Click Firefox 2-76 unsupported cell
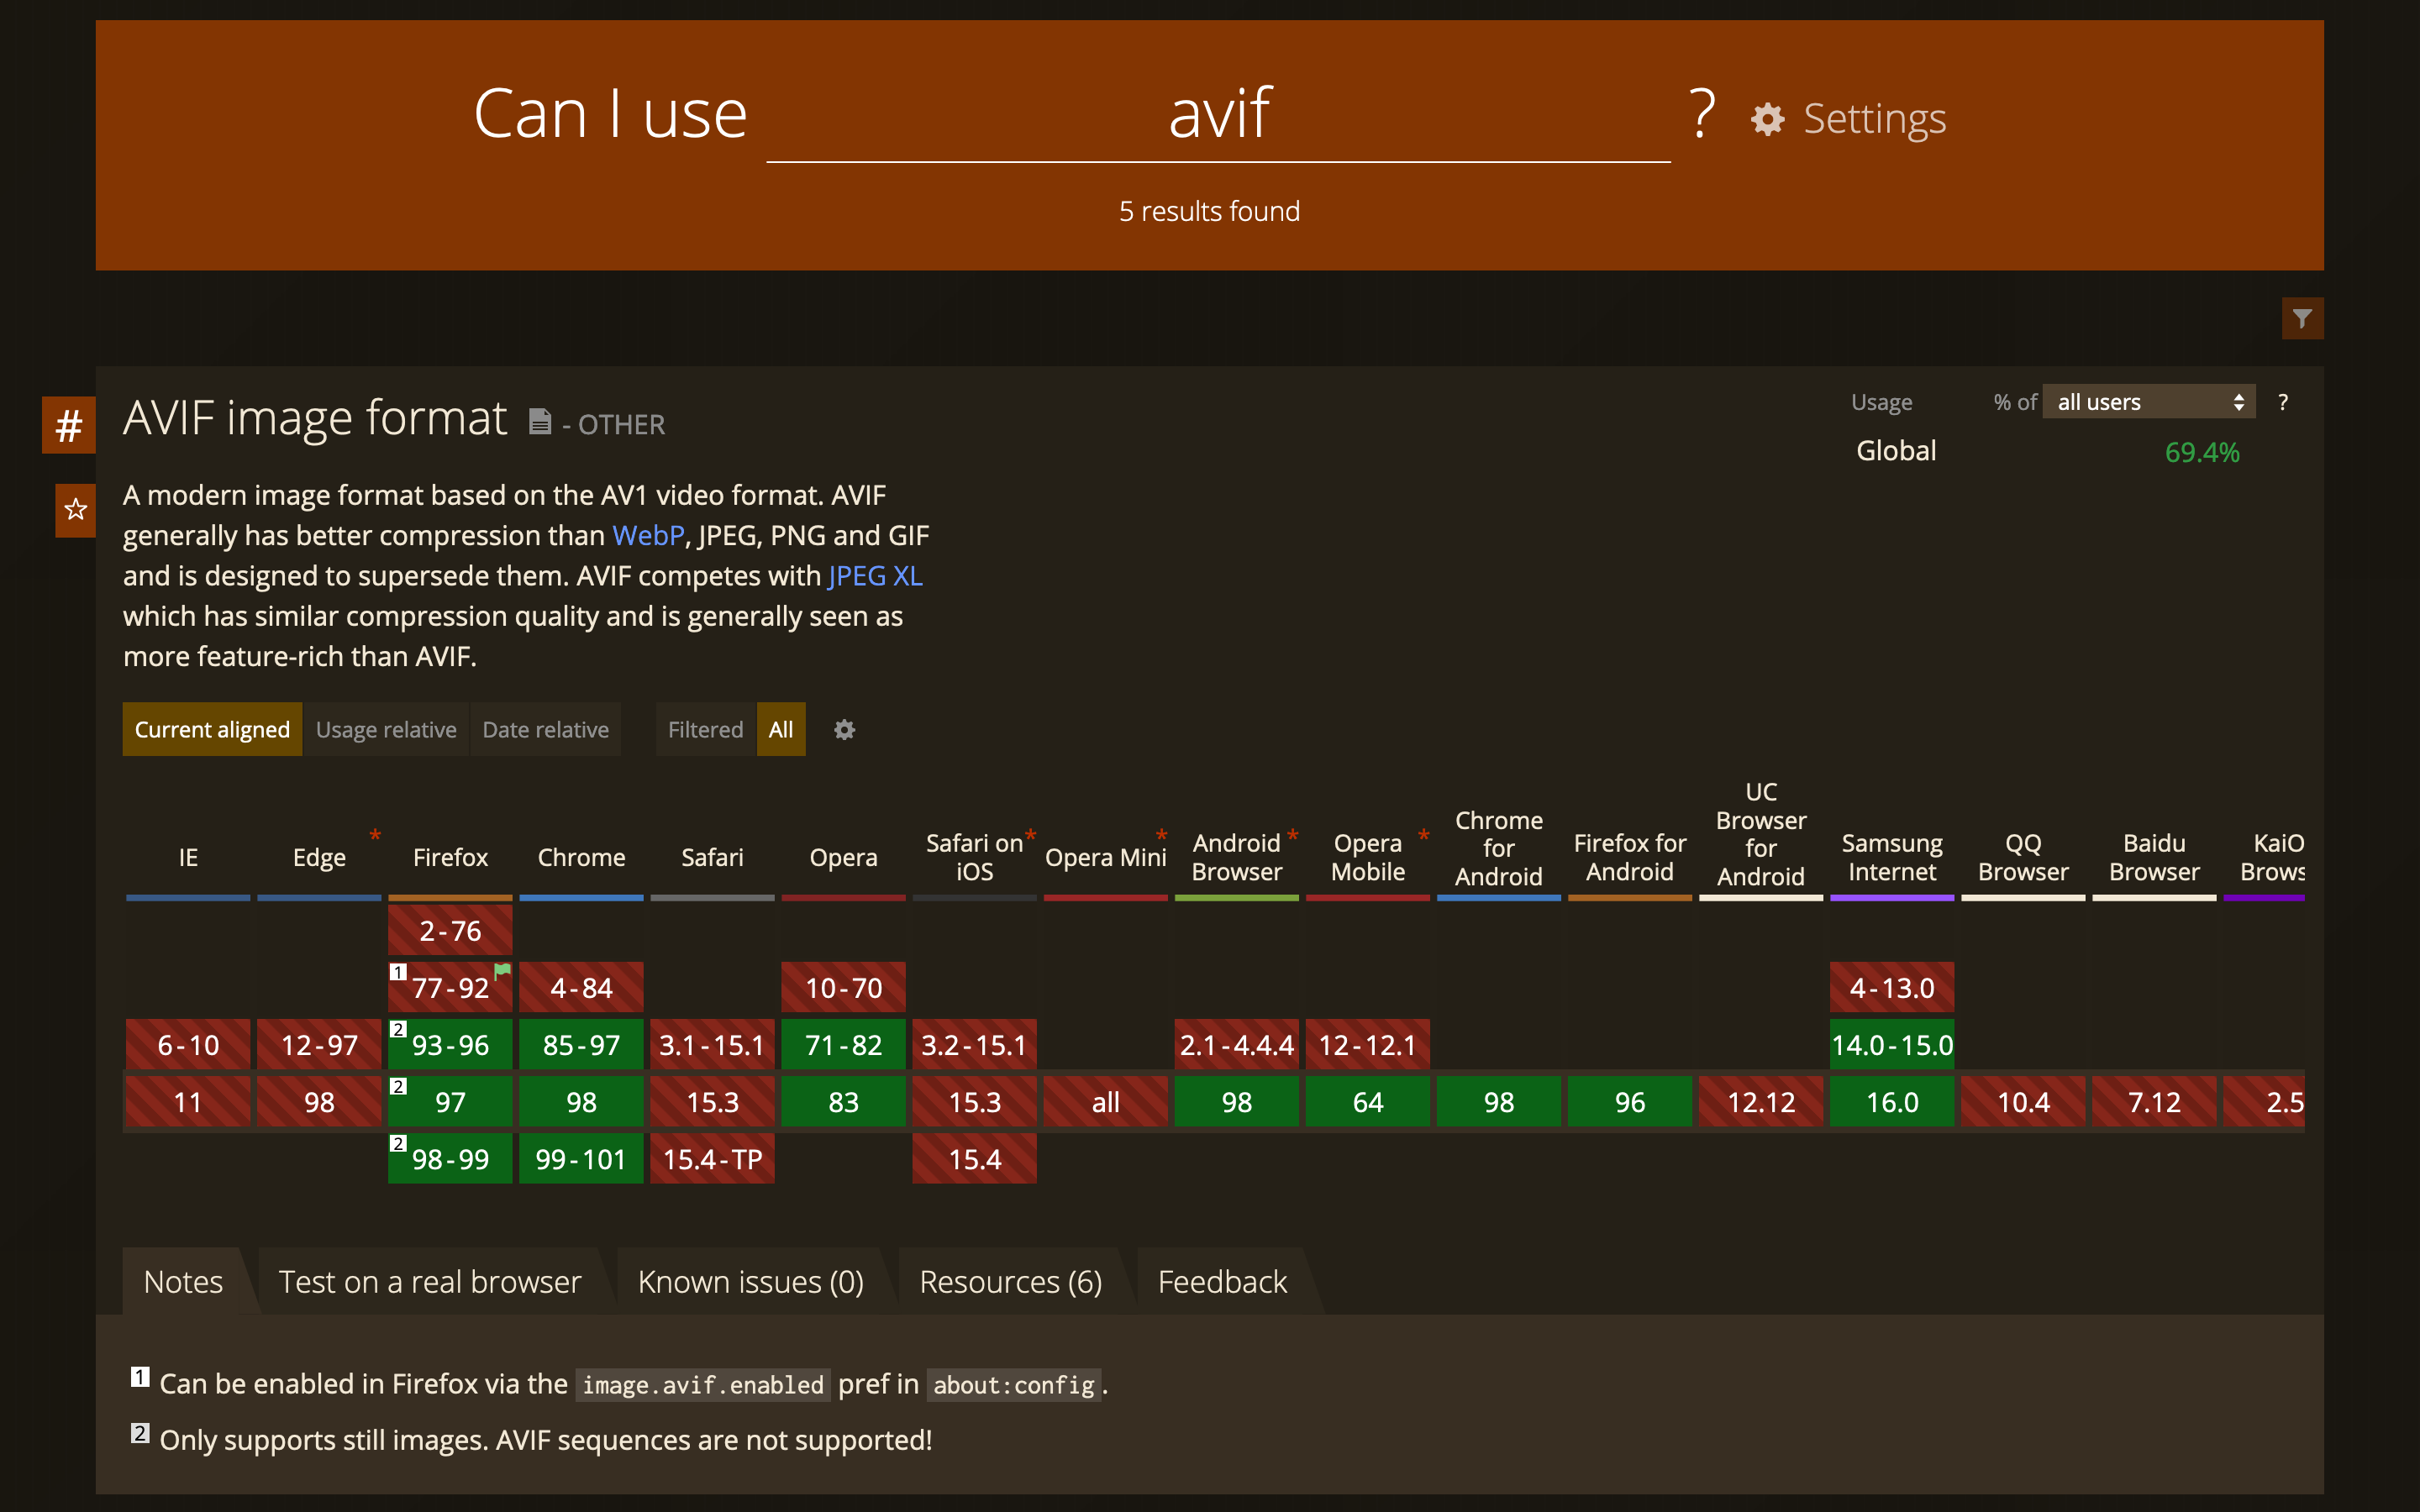Image resolution: width=2420 pixels, height=1512 pixels. (450, 931)
